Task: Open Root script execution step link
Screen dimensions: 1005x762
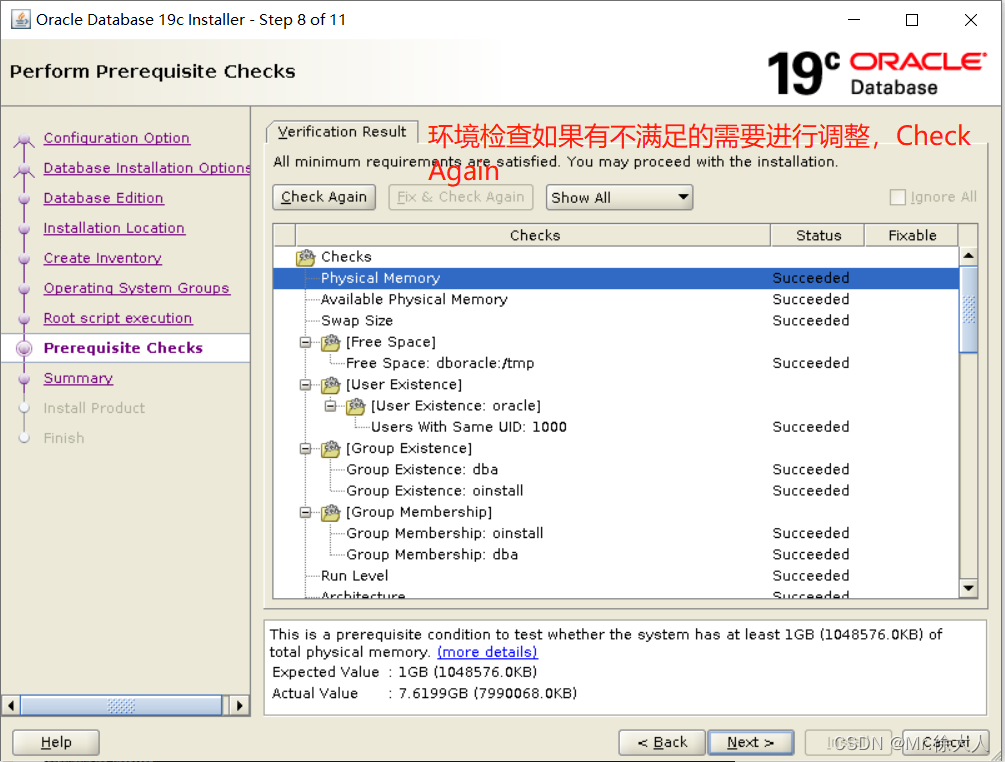Action: tap(118, 319)
